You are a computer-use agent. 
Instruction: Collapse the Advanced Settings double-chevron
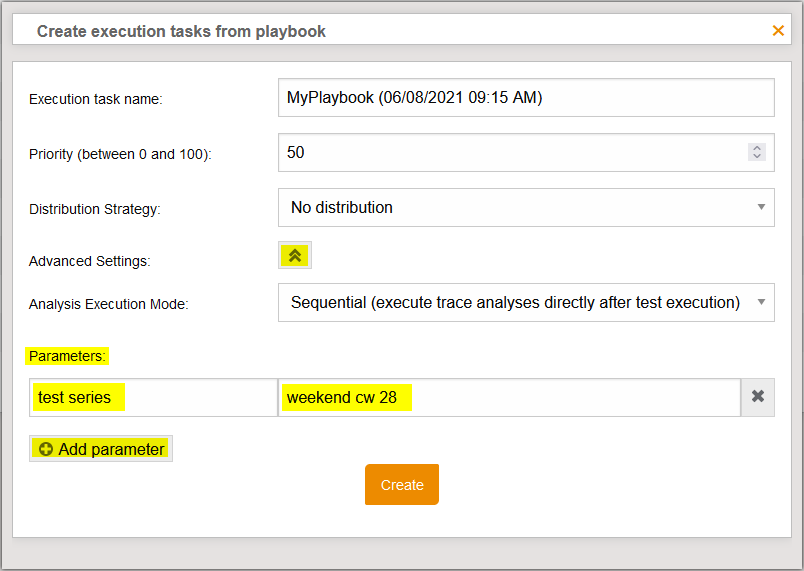click(x=295, y=256)
